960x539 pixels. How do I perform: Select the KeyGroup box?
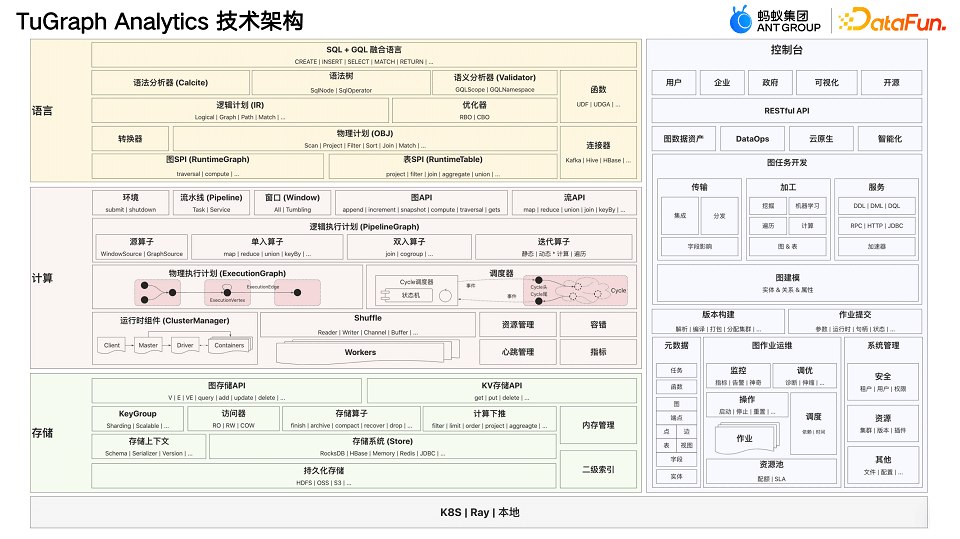(137, 419)
